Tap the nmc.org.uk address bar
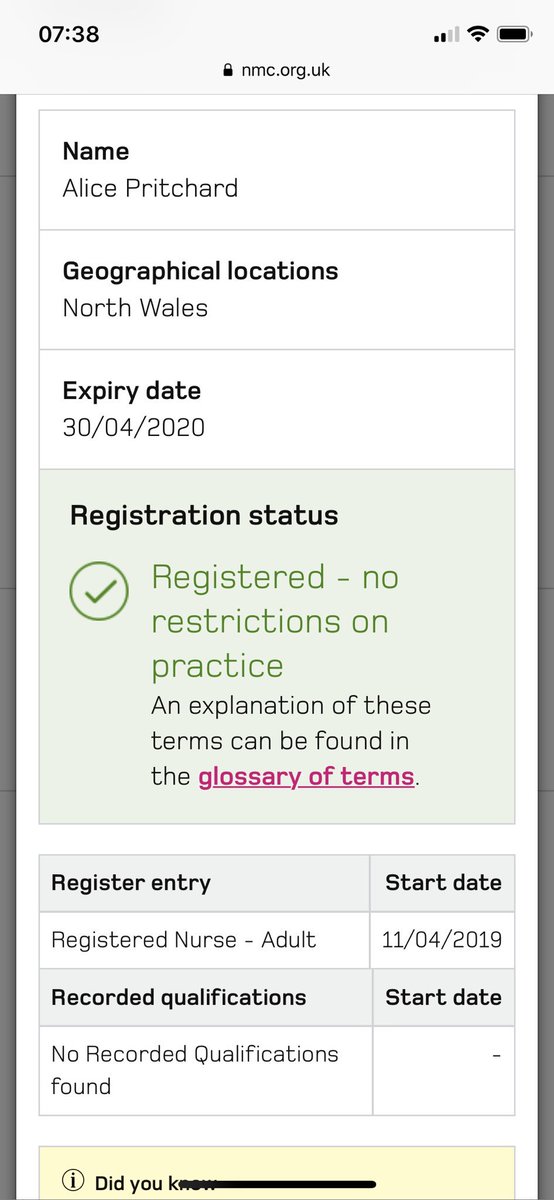This screenshot has width=554, height=1200. [x=277, y=70]
